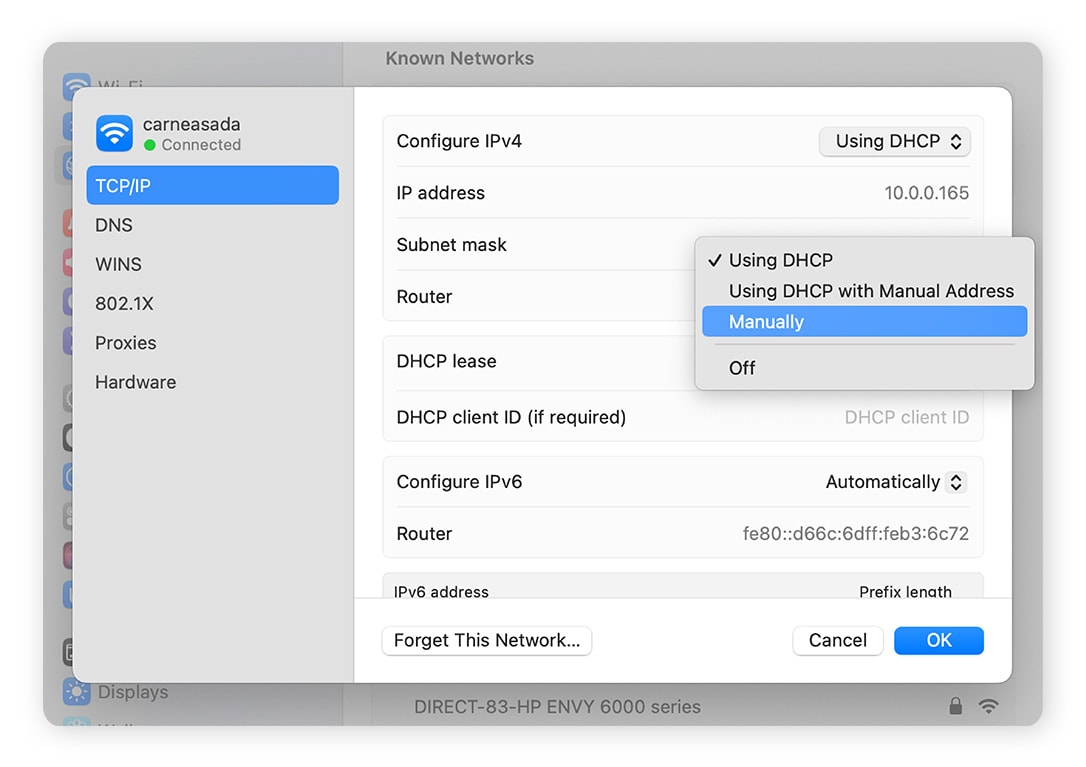Pick Using DHCP with Manual Address option

point(871,290)
